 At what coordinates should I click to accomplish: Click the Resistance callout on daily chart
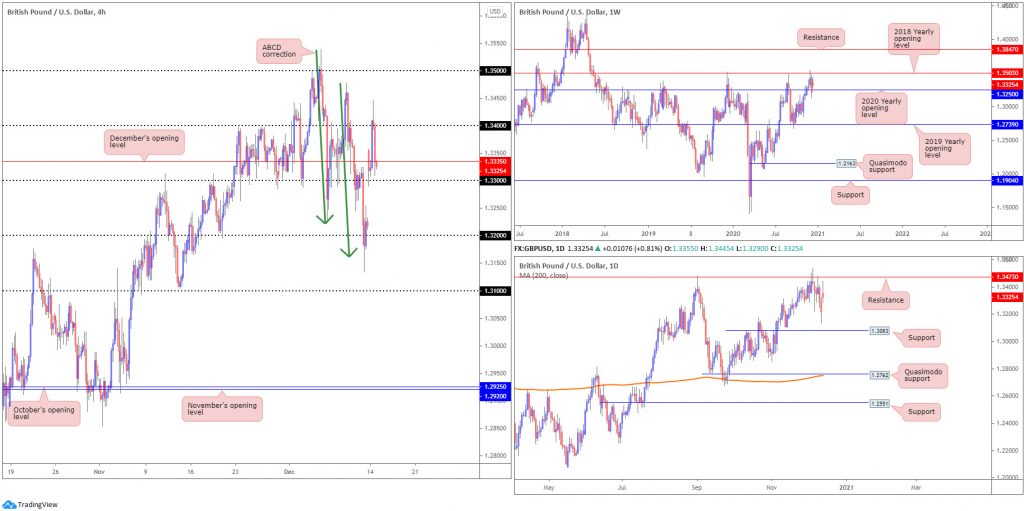(x=886, y=301)
